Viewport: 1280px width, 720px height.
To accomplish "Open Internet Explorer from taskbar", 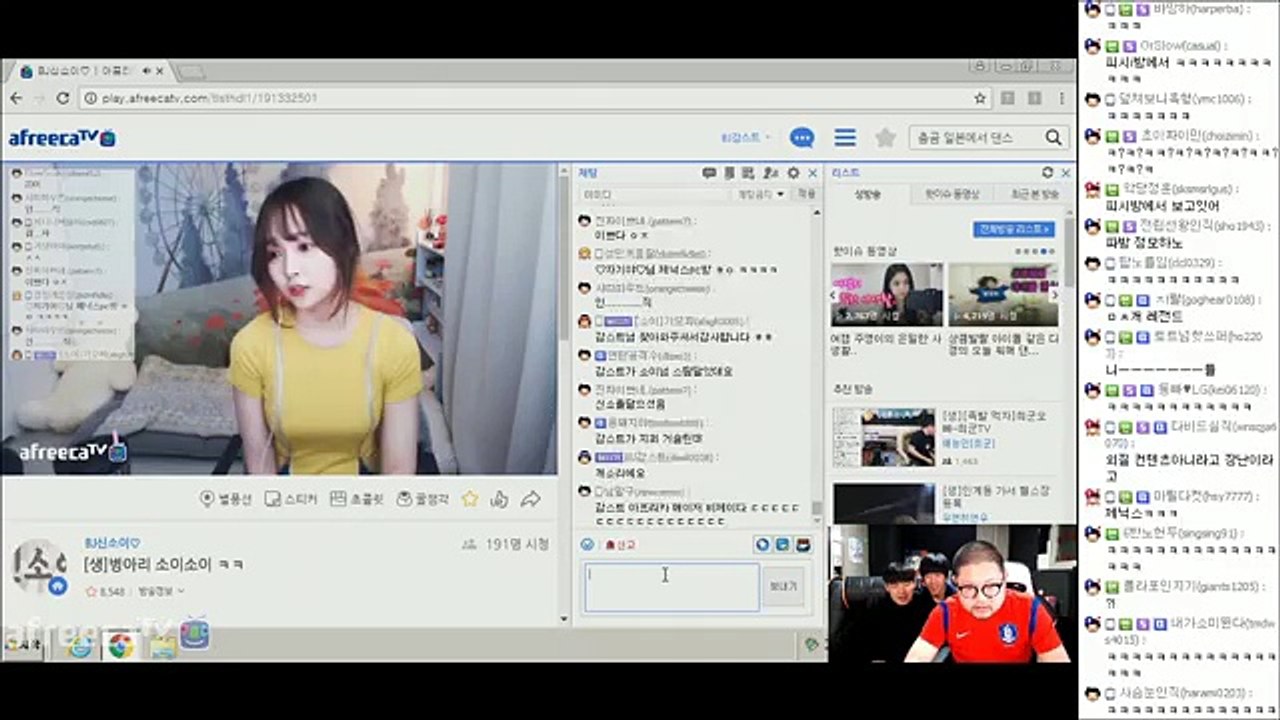I will 80,646.
